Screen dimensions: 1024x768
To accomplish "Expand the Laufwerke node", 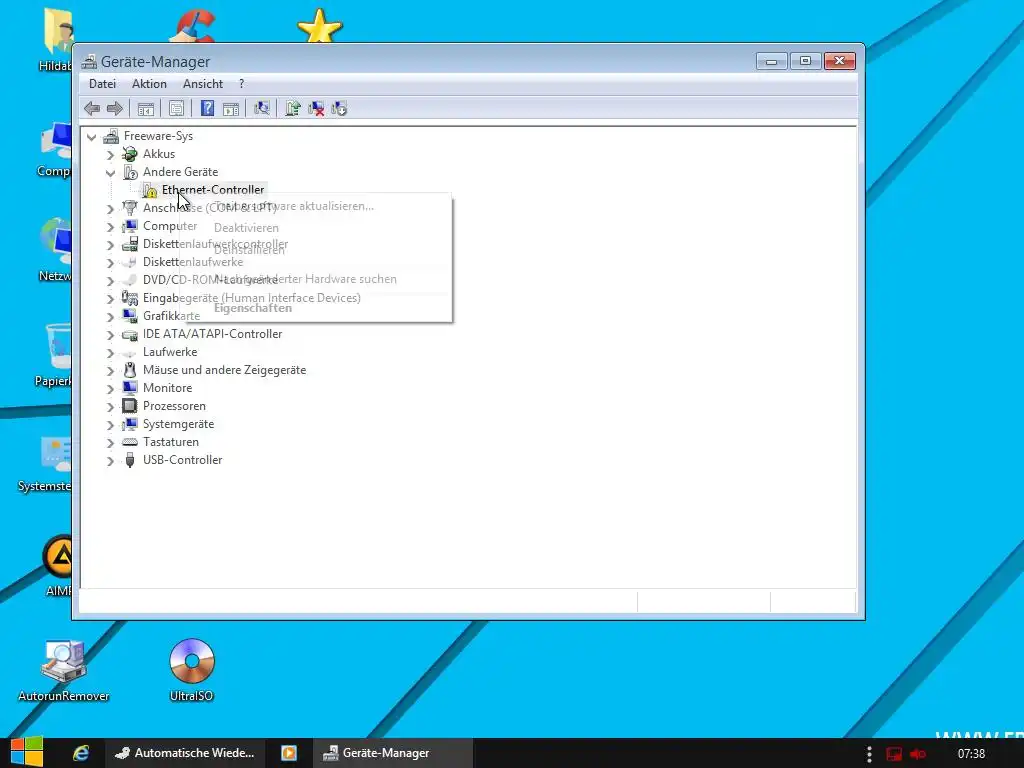I will [x=110, y=353].
